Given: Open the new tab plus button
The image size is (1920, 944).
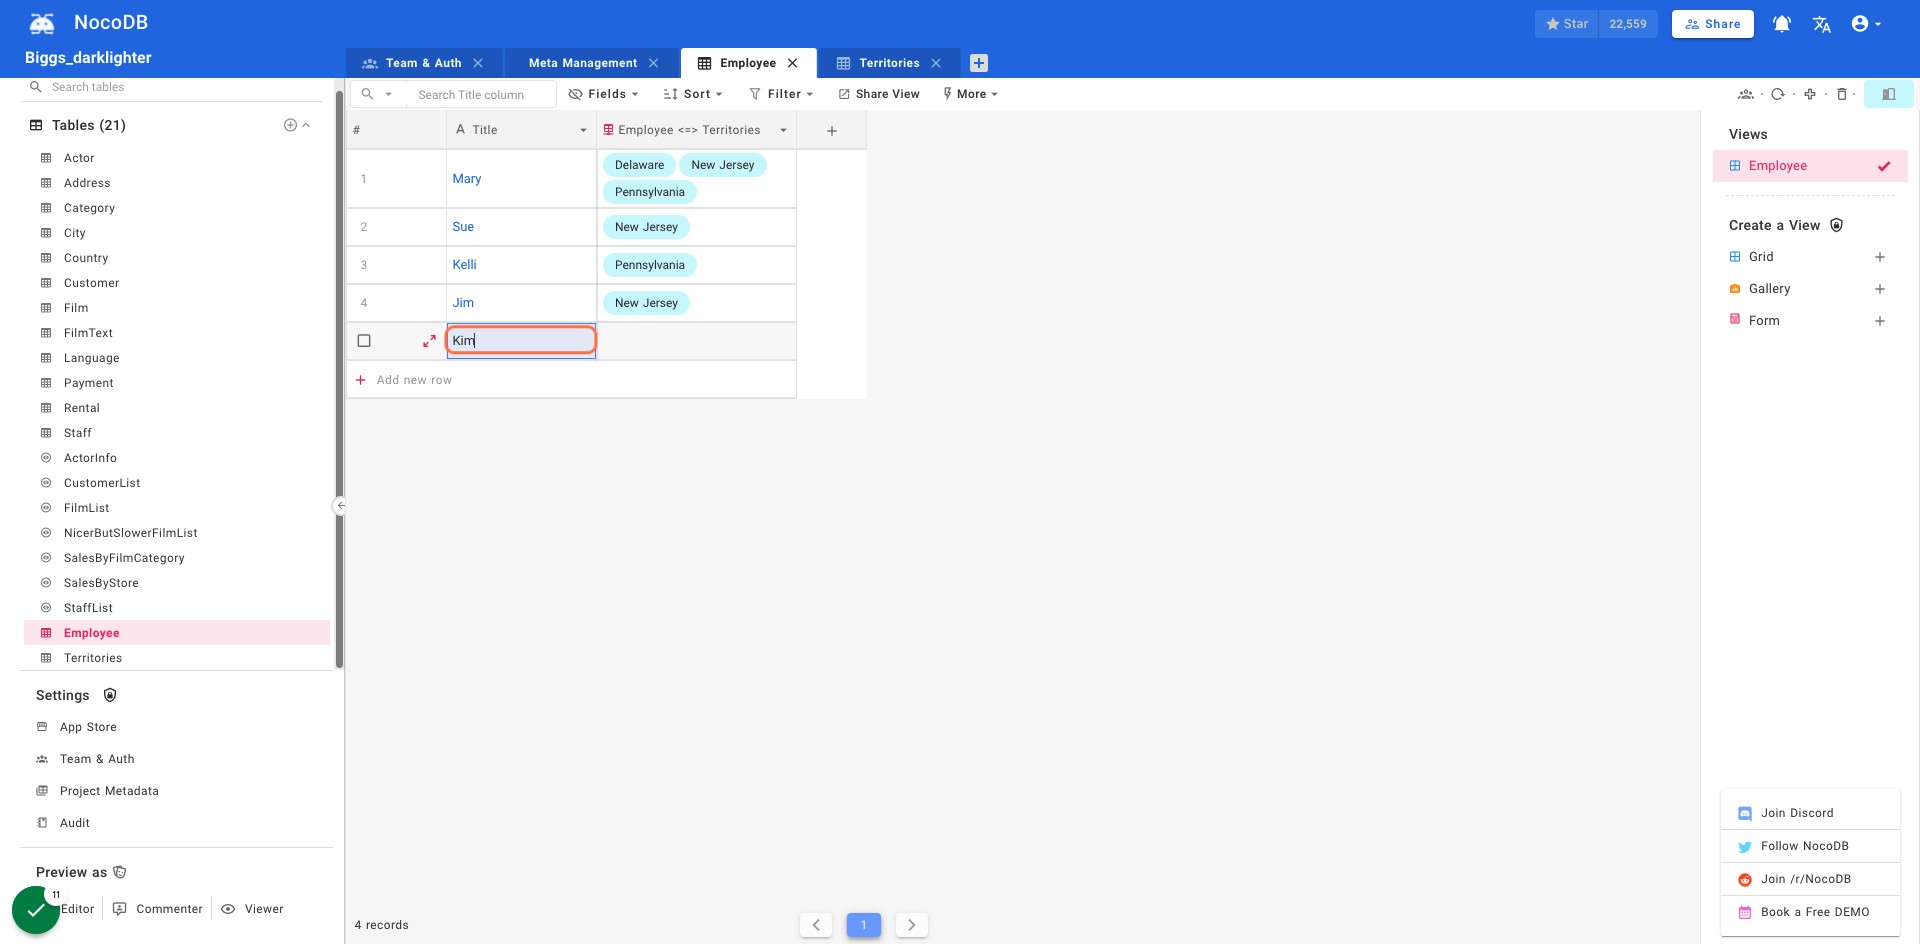Looking at the screenshot, I should 979,63.
